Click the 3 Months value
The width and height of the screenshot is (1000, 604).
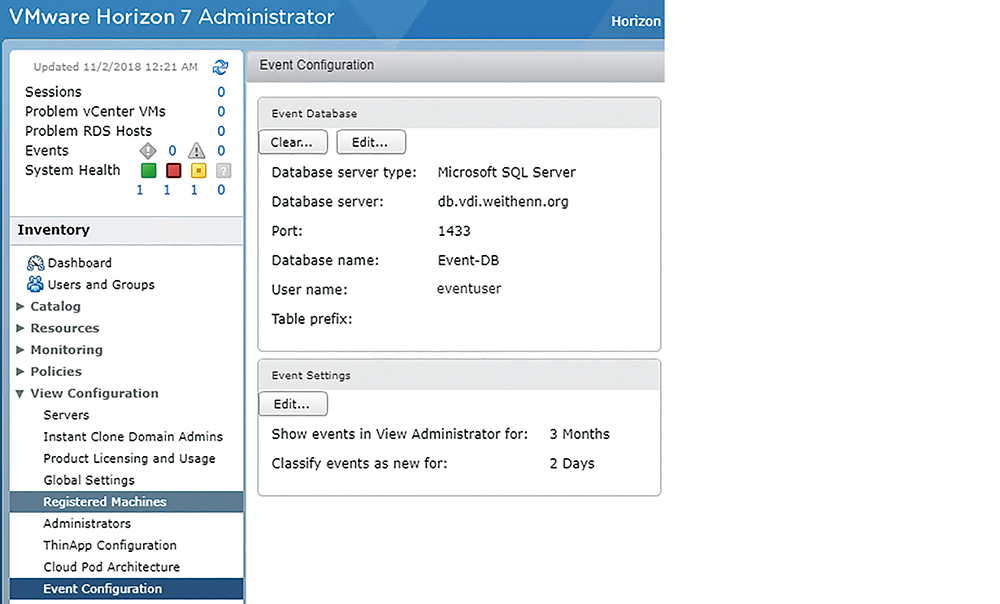pyautogui.click(x=580, y=434)
